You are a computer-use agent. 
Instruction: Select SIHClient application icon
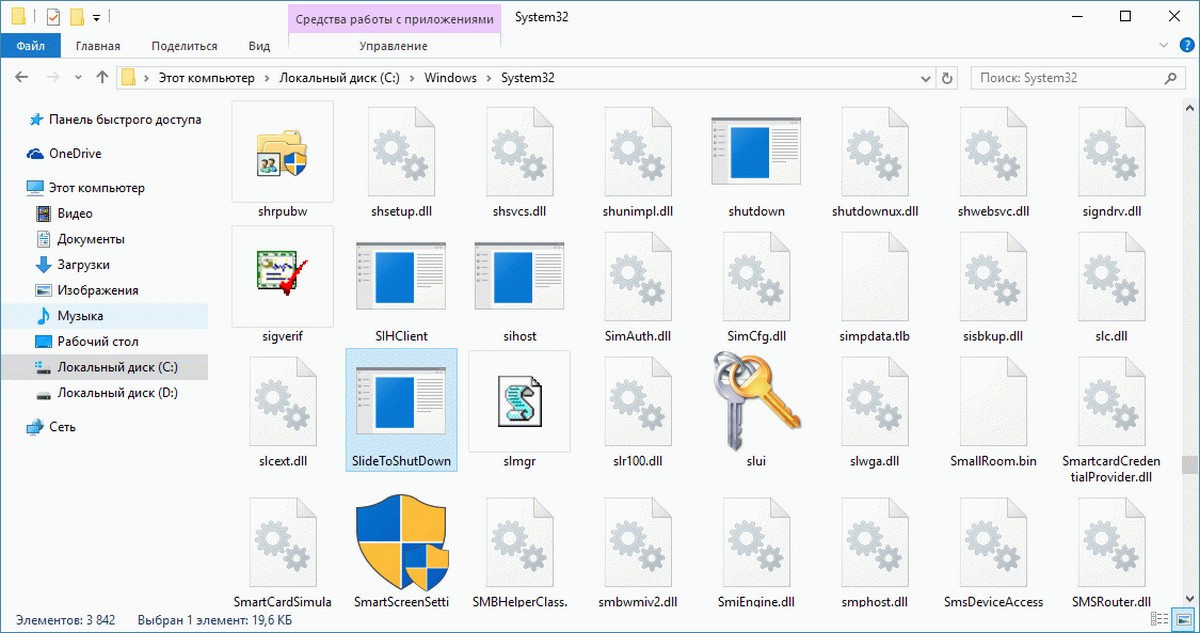pos(400,276)
